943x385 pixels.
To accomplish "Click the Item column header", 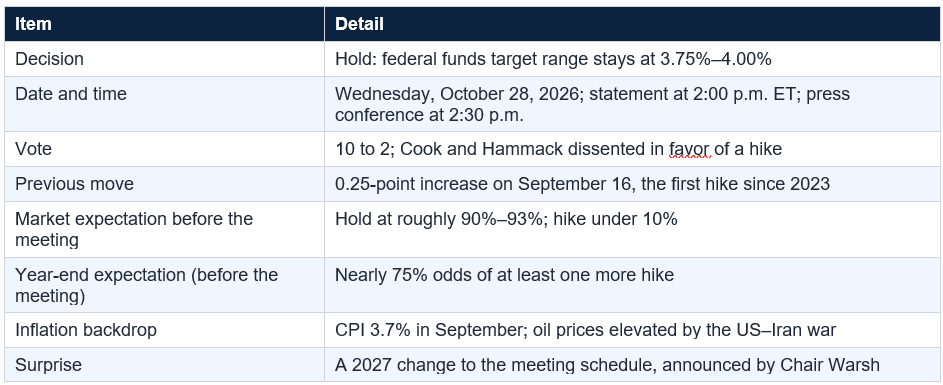I will coord(164,24).
